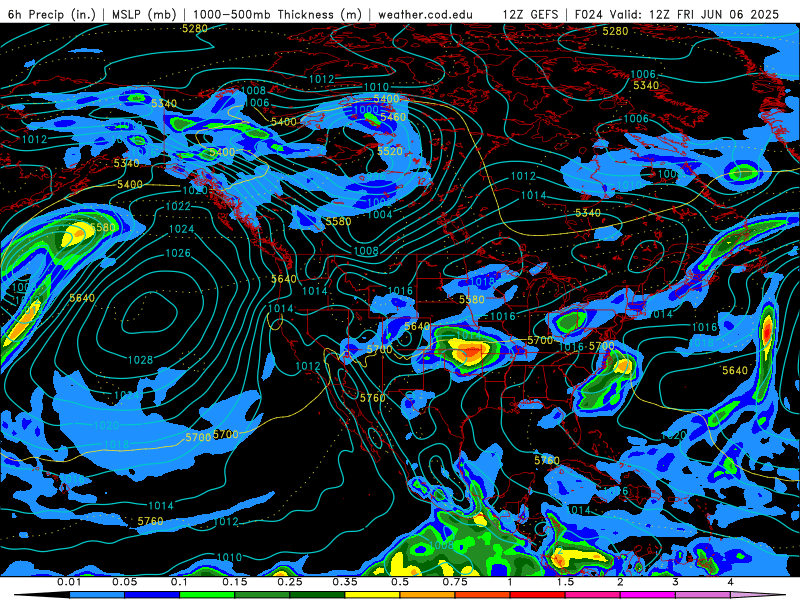Viewport: 800px width, 600px height.
Task: Click the 0.35 value on precip scale
Action: pos(345,582)
